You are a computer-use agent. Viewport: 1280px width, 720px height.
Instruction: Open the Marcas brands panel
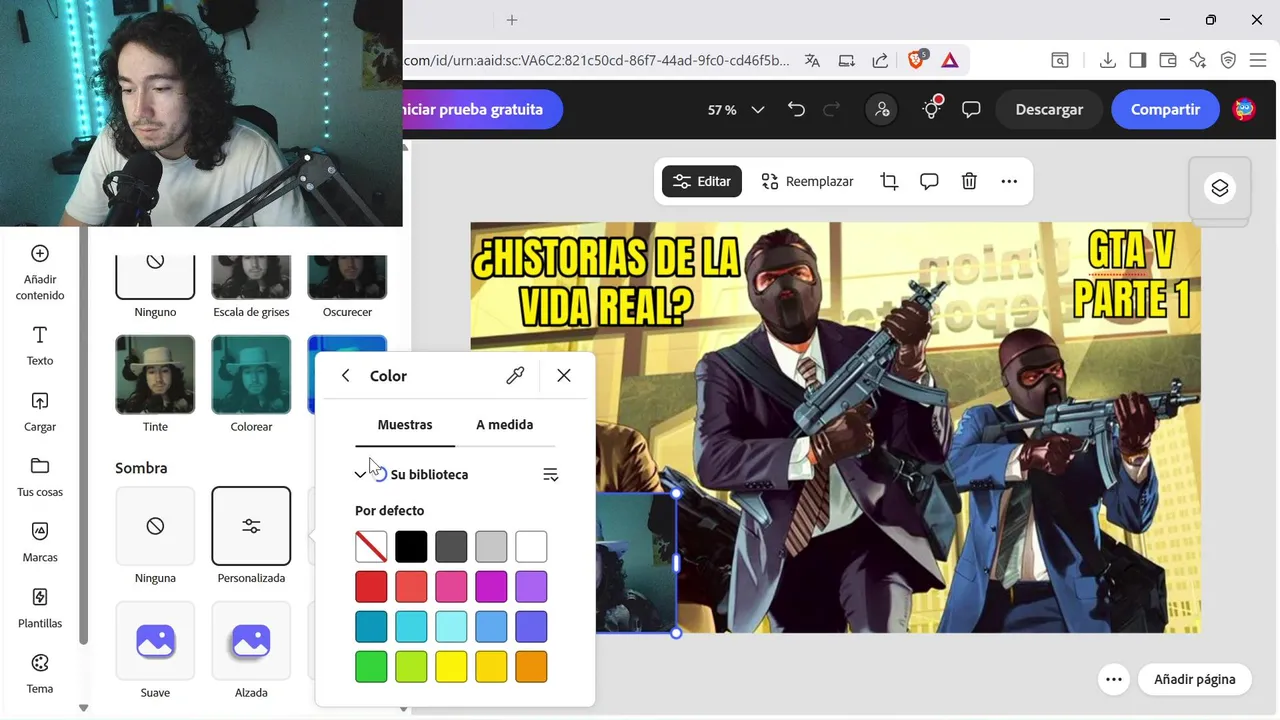[x=40, y=543]
